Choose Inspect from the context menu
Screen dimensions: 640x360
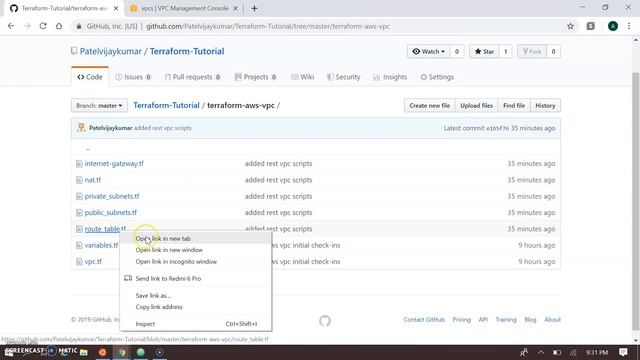(196, 324)
